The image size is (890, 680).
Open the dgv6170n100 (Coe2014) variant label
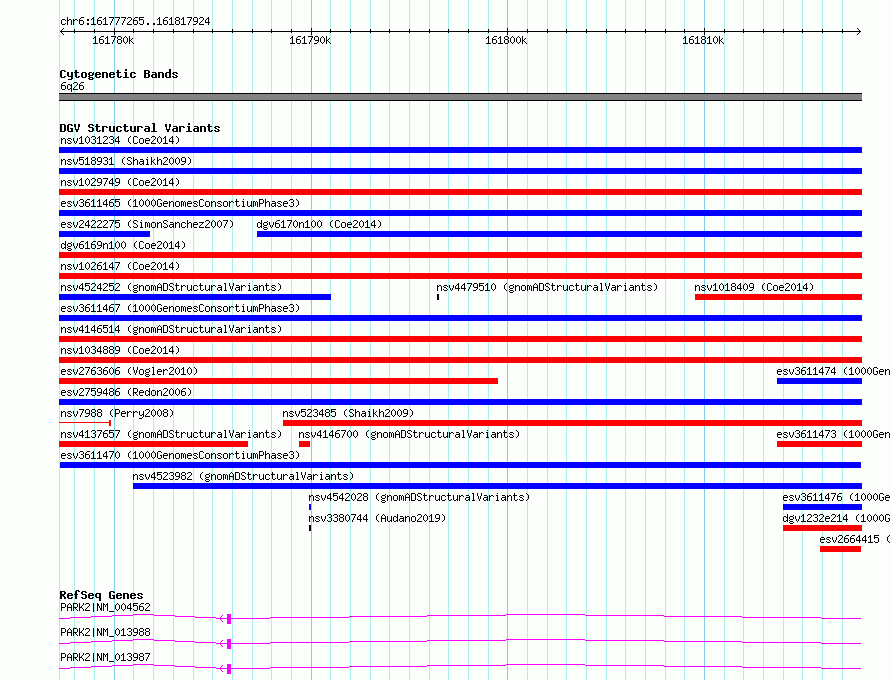(x=319, y=224)
